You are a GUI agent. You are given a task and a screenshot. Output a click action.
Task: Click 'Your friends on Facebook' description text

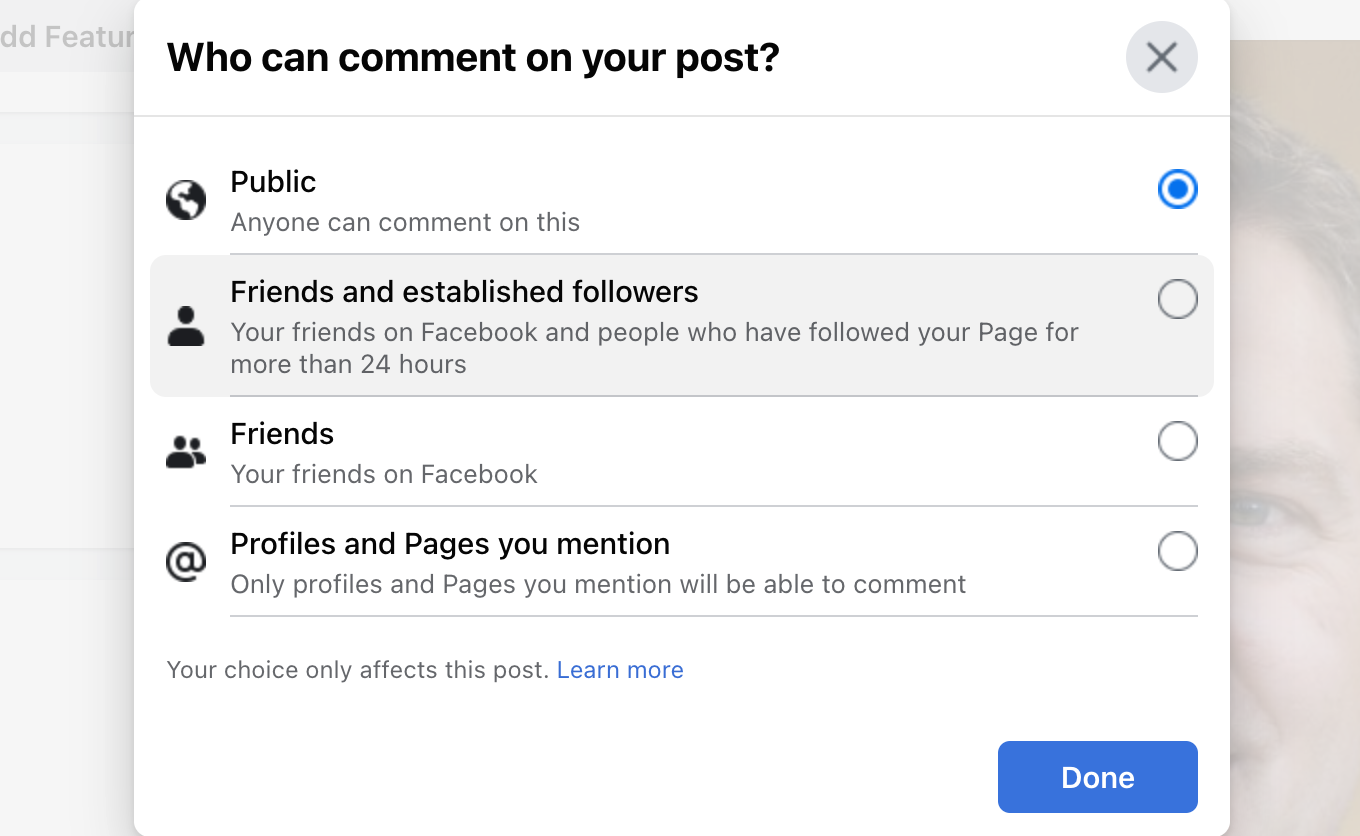tap(384, 474)
